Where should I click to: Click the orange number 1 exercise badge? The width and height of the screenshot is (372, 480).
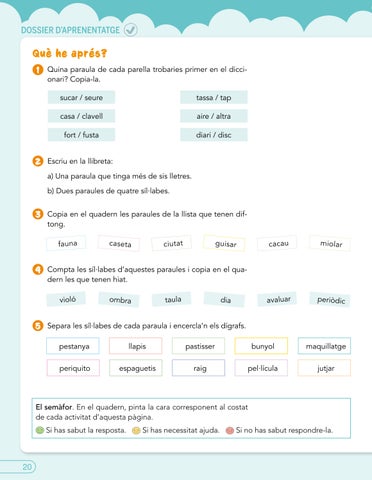coord(38,70)
